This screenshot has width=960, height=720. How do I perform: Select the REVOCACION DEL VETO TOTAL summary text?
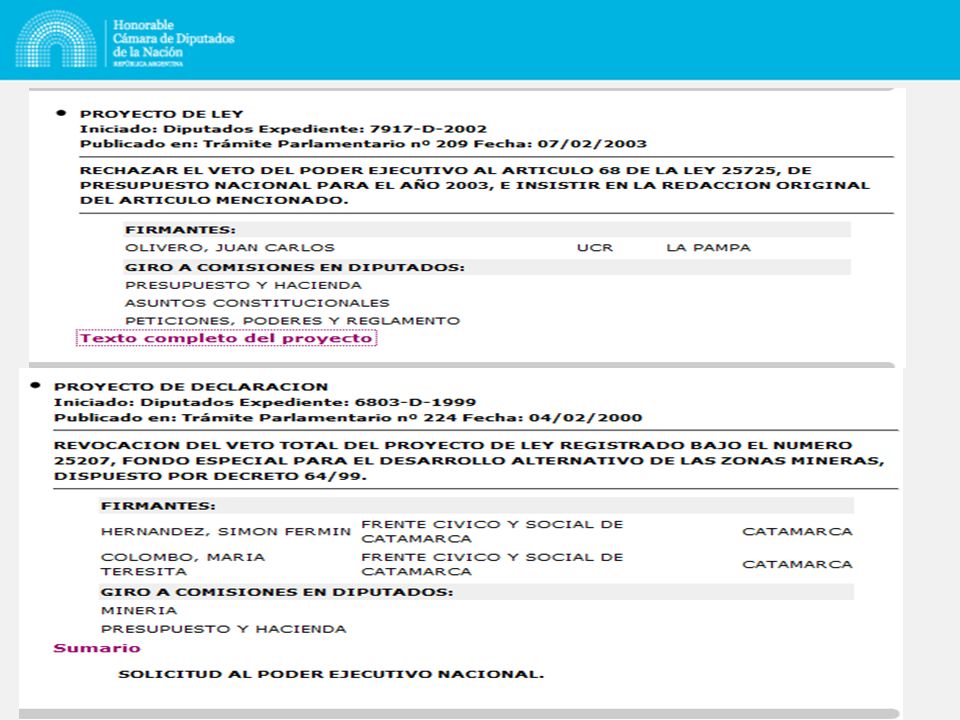pos(469,460)
